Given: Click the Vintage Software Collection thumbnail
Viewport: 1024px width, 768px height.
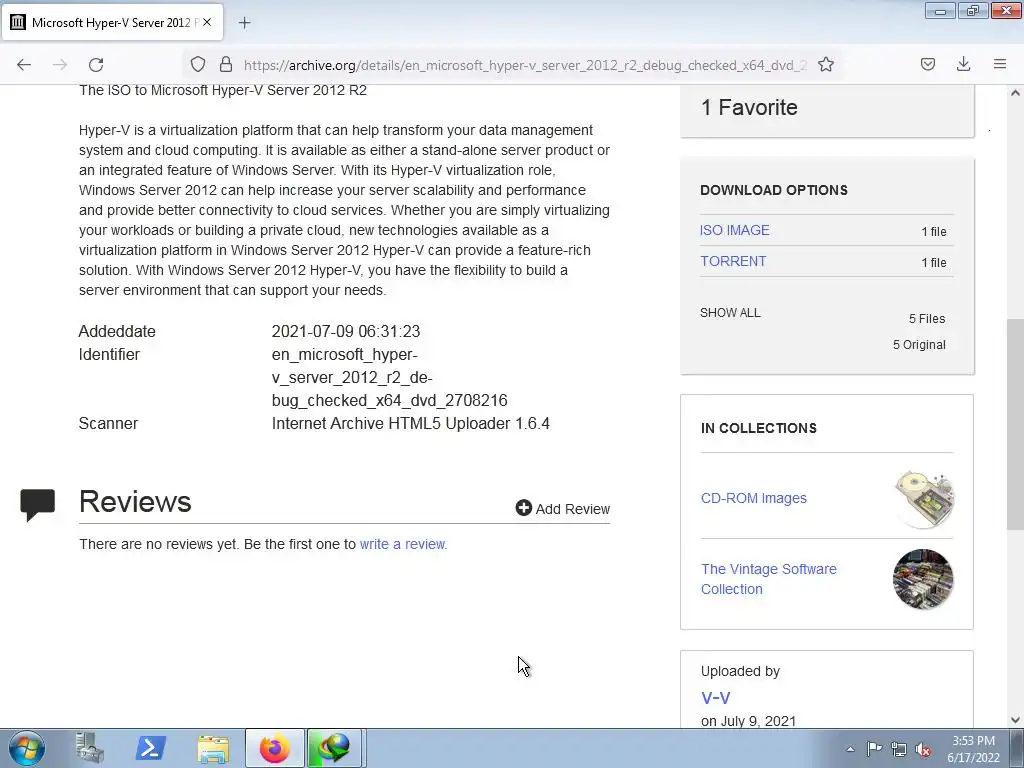Looking at the screenshot, I should 923,579.
